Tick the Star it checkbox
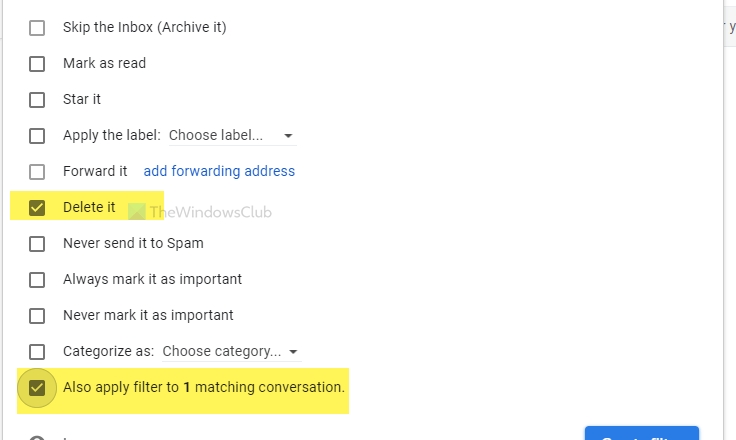The height and width of the screenshot is (440, 736). tap(37, 99)
